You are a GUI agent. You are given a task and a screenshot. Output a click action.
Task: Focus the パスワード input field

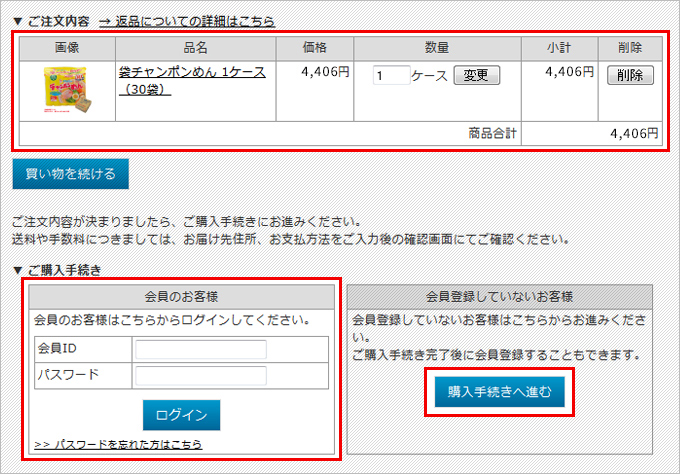pyautogui.click(x=201, y=376)
